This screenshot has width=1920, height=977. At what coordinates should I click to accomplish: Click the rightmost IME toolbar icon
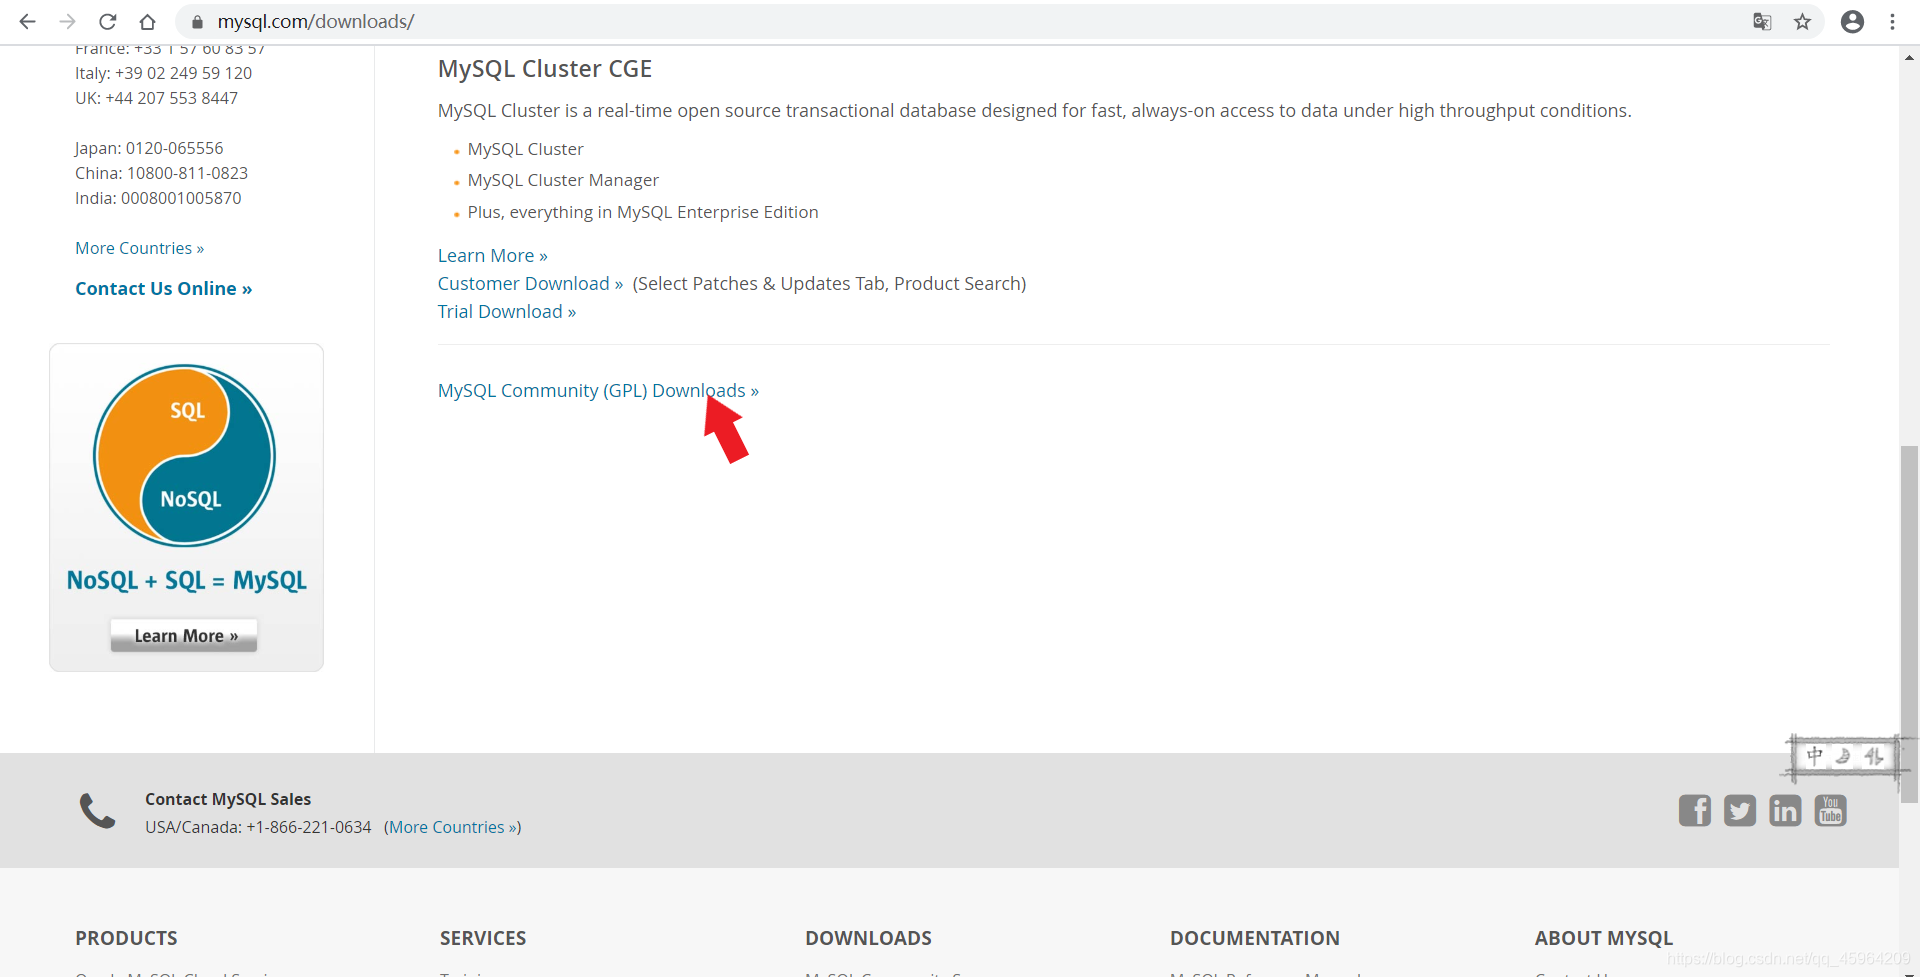click(x=1873, y=756)
